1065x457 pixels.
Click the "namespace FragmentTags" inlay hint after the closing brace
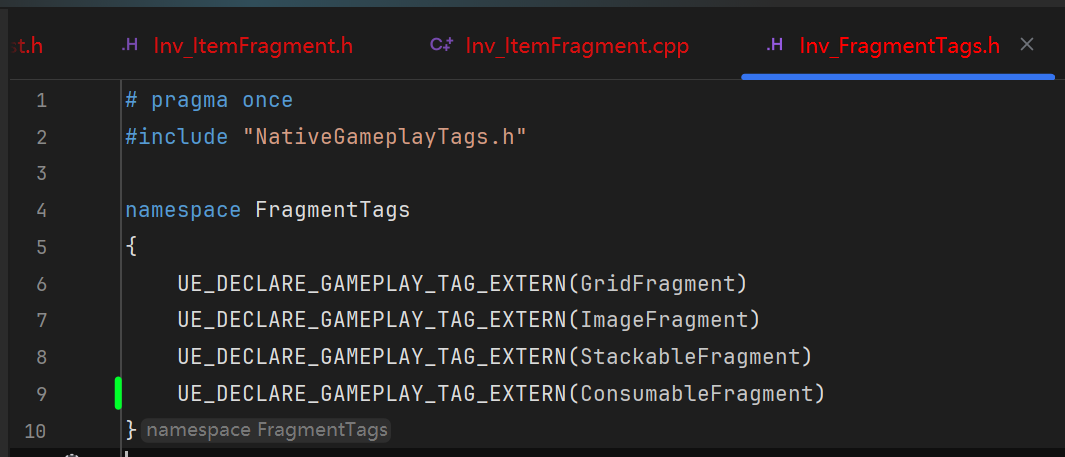[x=265, y=430]
